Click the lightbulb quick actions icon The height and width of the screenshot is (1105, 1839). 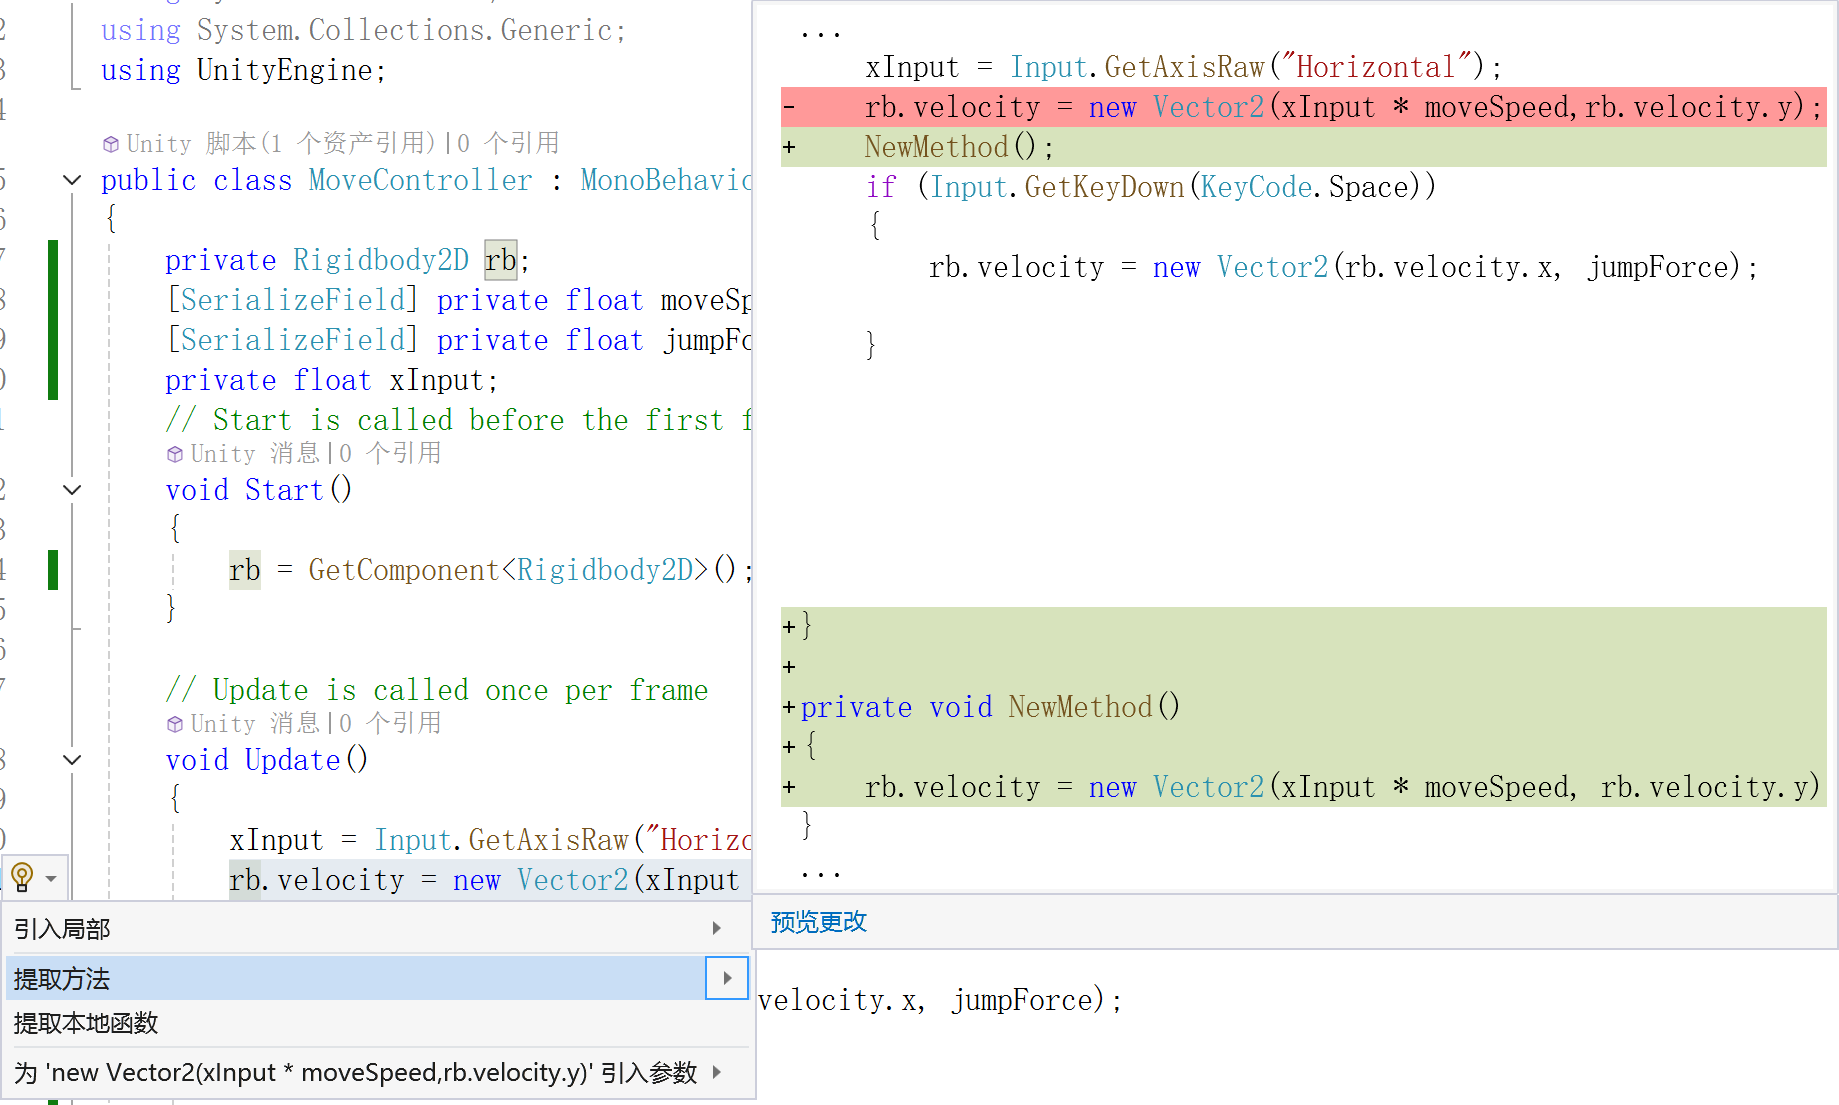[x=22, y=878]
